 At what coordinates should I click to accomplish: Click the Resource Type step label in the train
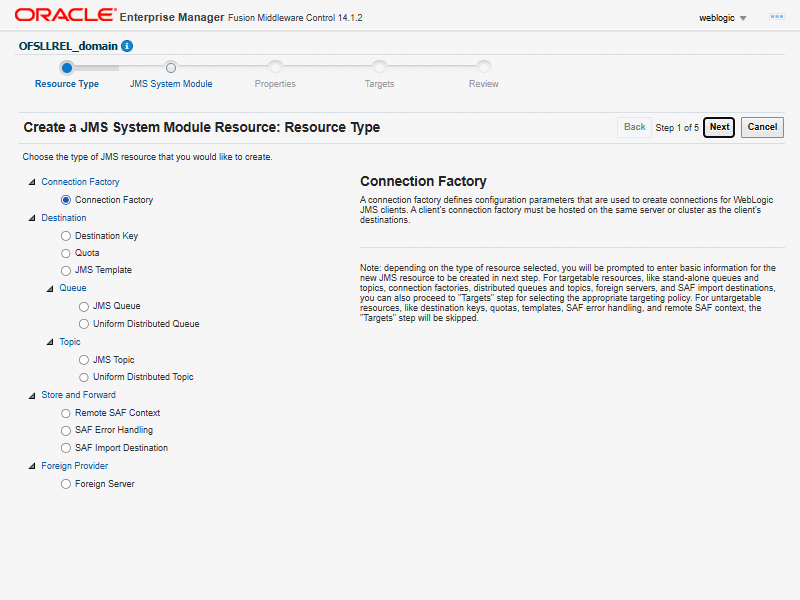pyautogui.click(x=67, y=84)
